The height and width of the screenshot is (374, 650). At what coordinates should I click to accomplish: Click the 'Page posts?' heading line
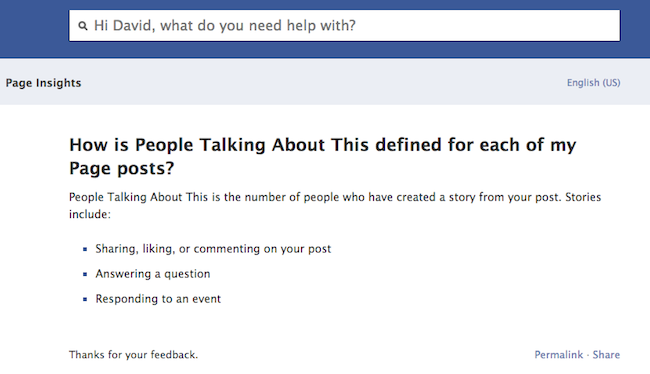tap(121, 168)
